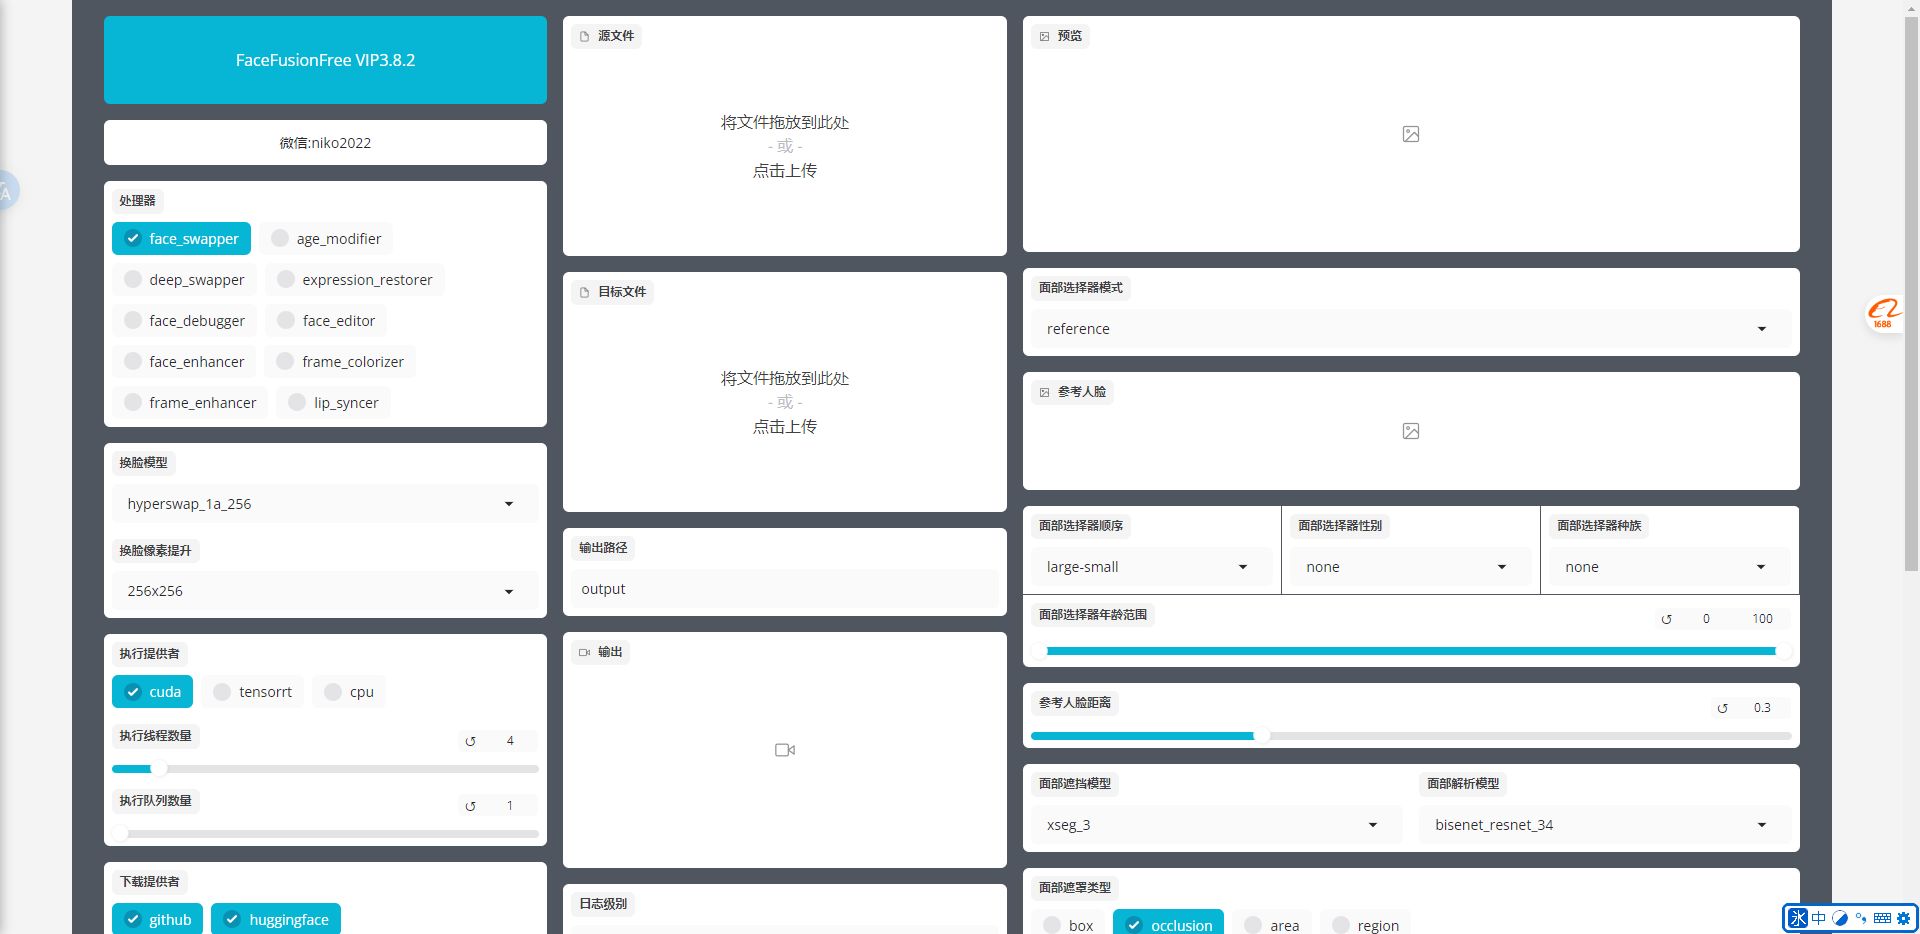1920x934 pixels.
Task: Click the 面部选择器年龄范围 range slider
Action: click(1411, 651)
